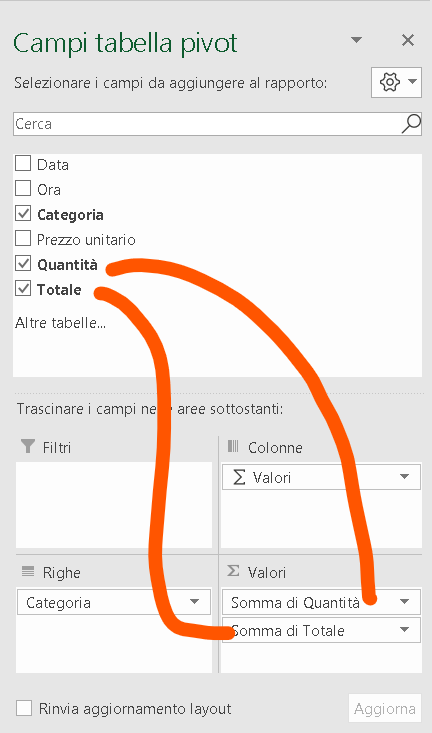Click the Colonne area icon
This screenshot has width=432, height=733.
(x=233, y=446)
